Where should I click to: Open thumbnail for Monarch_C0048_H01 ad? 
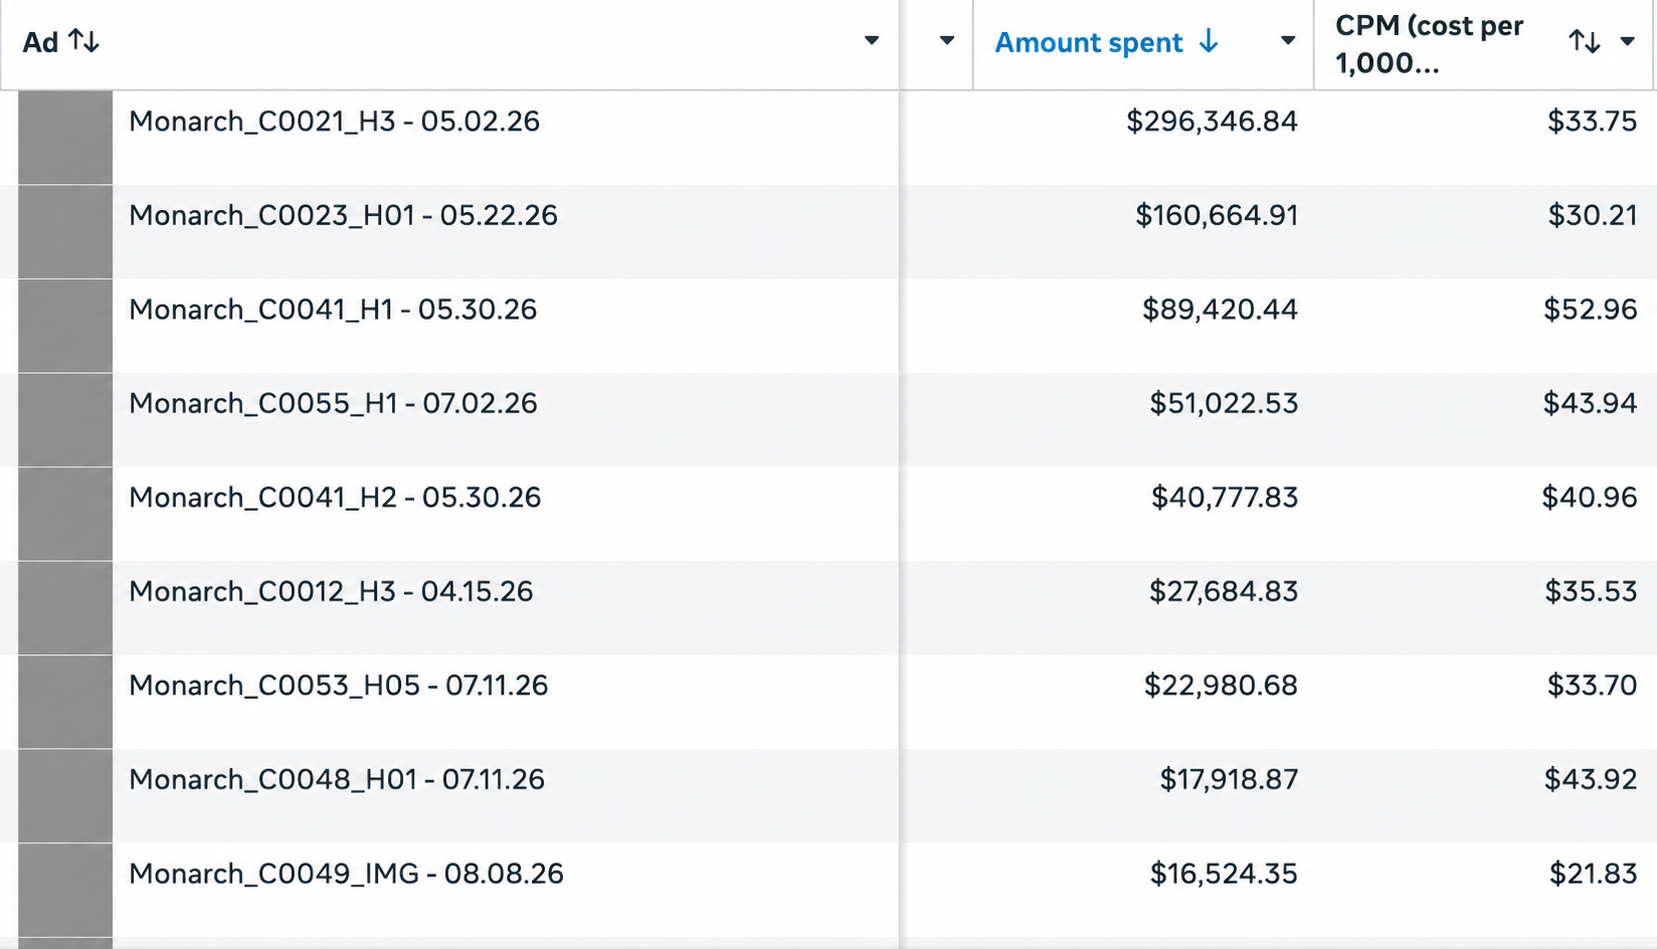click(65, 795)
